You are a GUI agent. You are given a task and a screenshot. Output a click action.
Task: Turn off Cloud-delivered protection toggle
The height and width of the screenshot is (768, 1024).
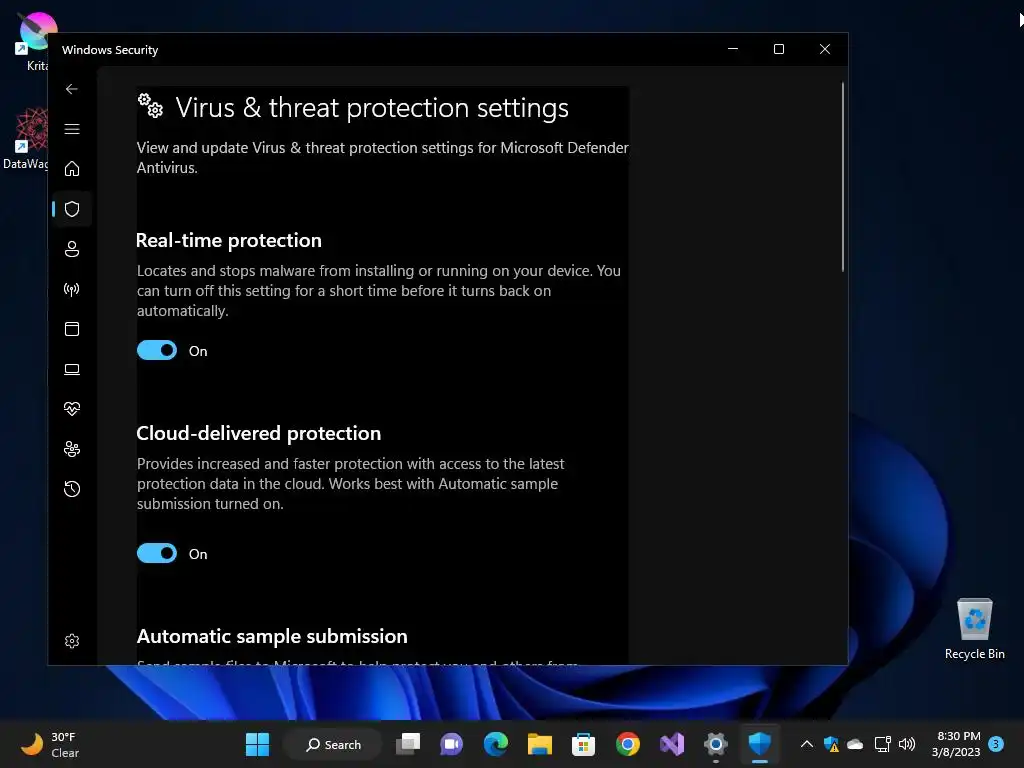click(157, 554)
